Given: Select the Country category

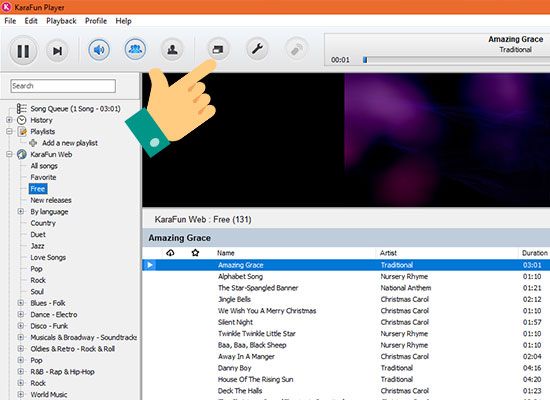Looking at the screenshot, I should (x=43, y=223).
